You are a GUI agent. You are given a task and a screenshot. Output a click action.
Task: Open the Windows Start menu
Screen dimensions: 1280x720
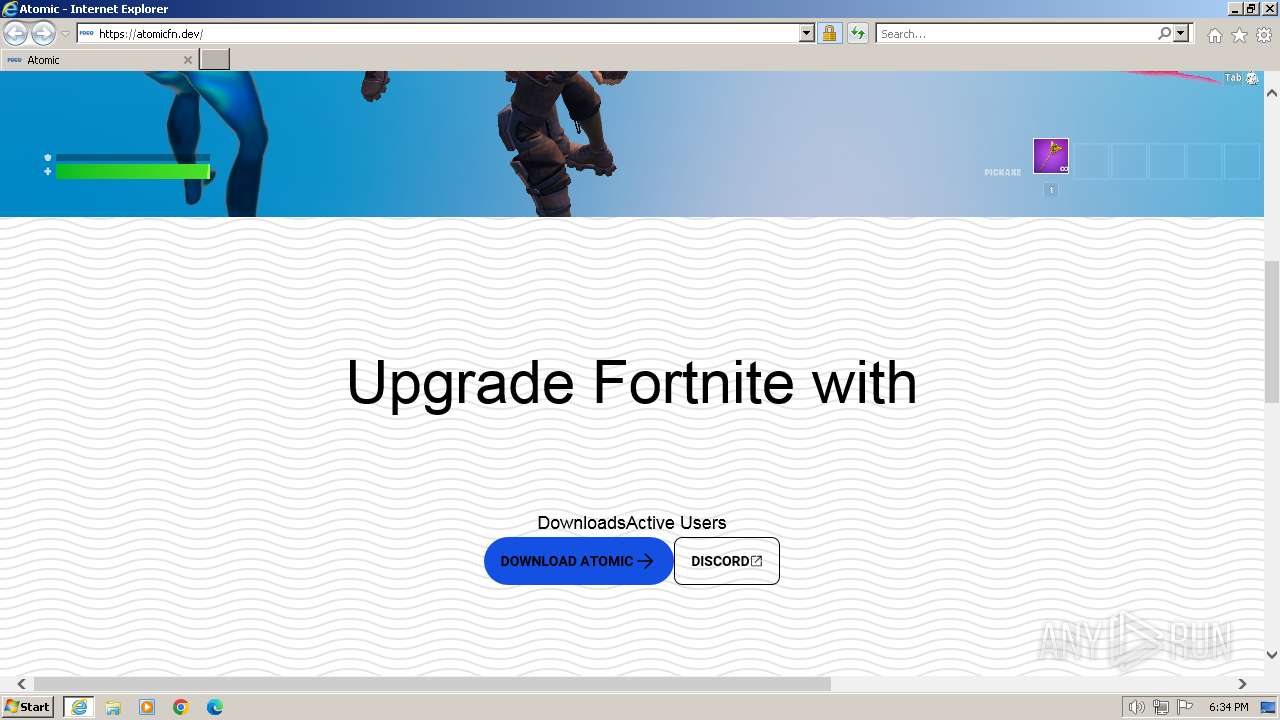point(29,707)
